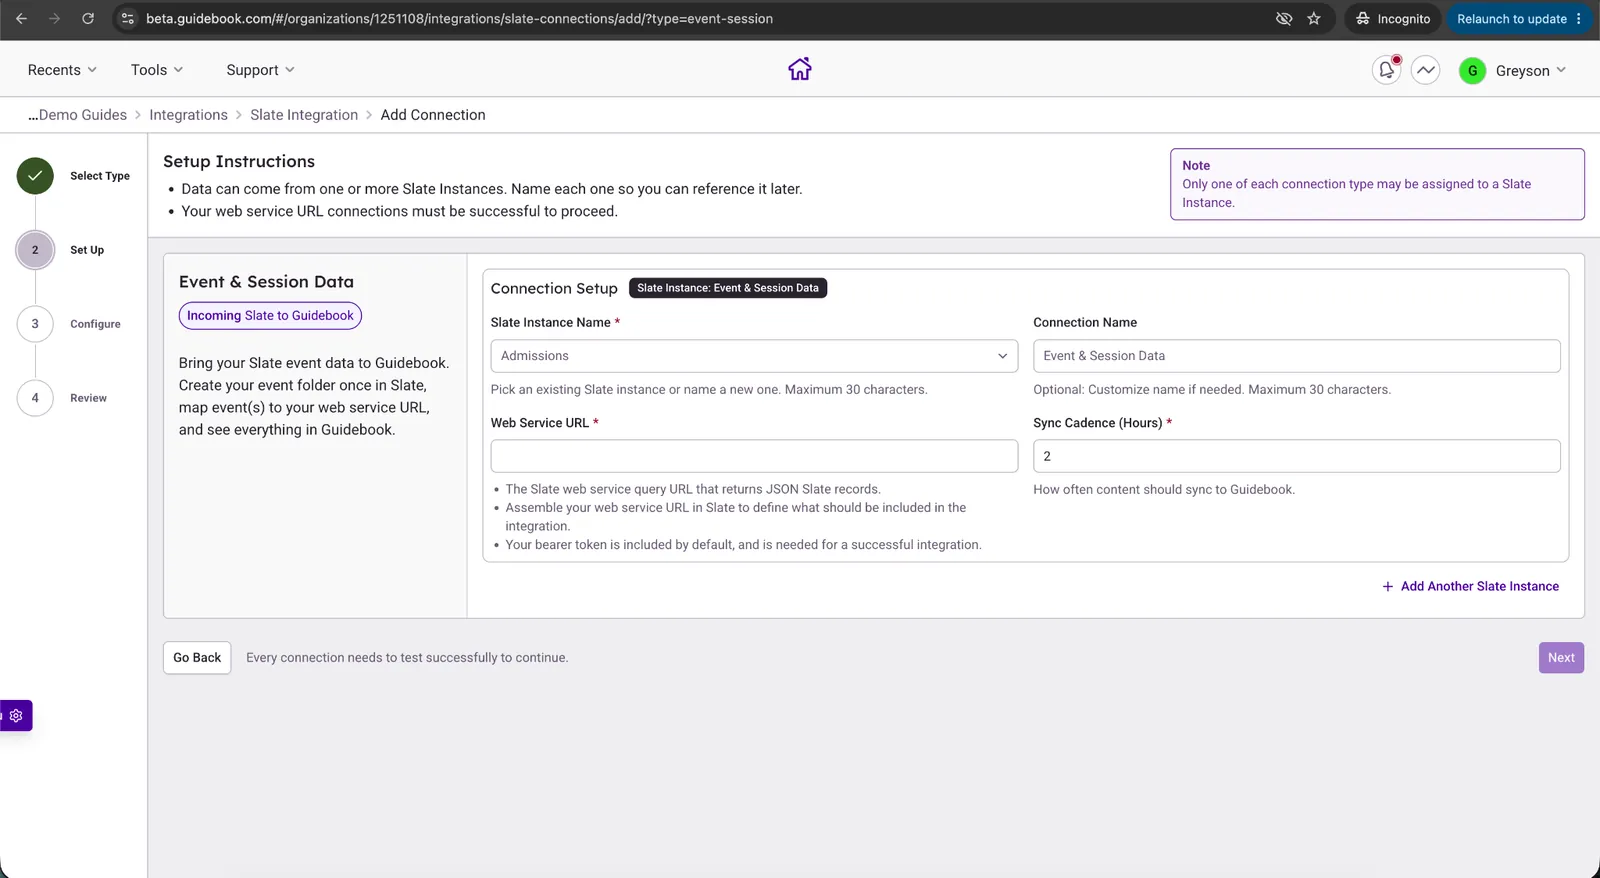
Task: Click the Add Connection breadcrumb text
Action: click(433, 115)
